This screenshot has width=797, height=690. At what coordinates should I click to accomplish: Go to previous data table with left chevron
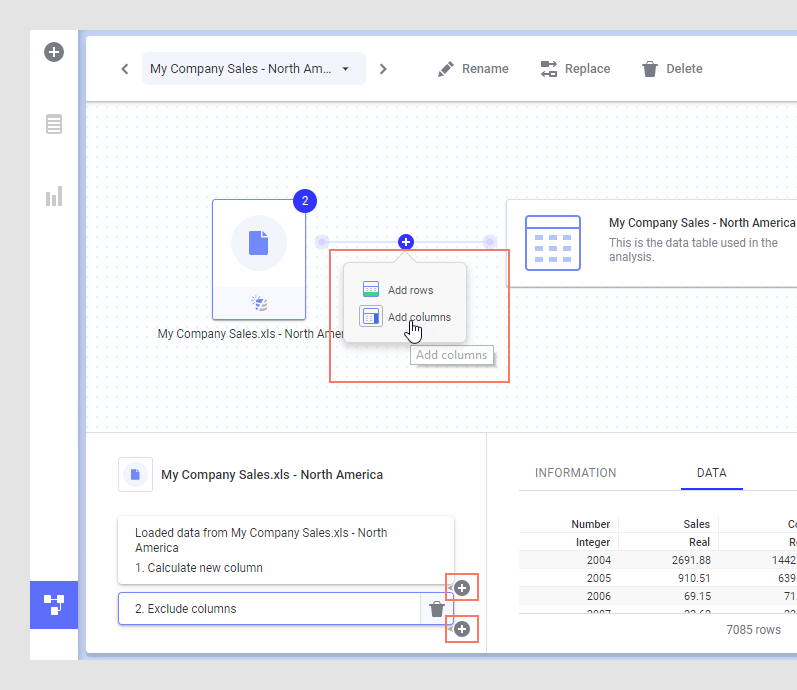(x=125, y=69)
